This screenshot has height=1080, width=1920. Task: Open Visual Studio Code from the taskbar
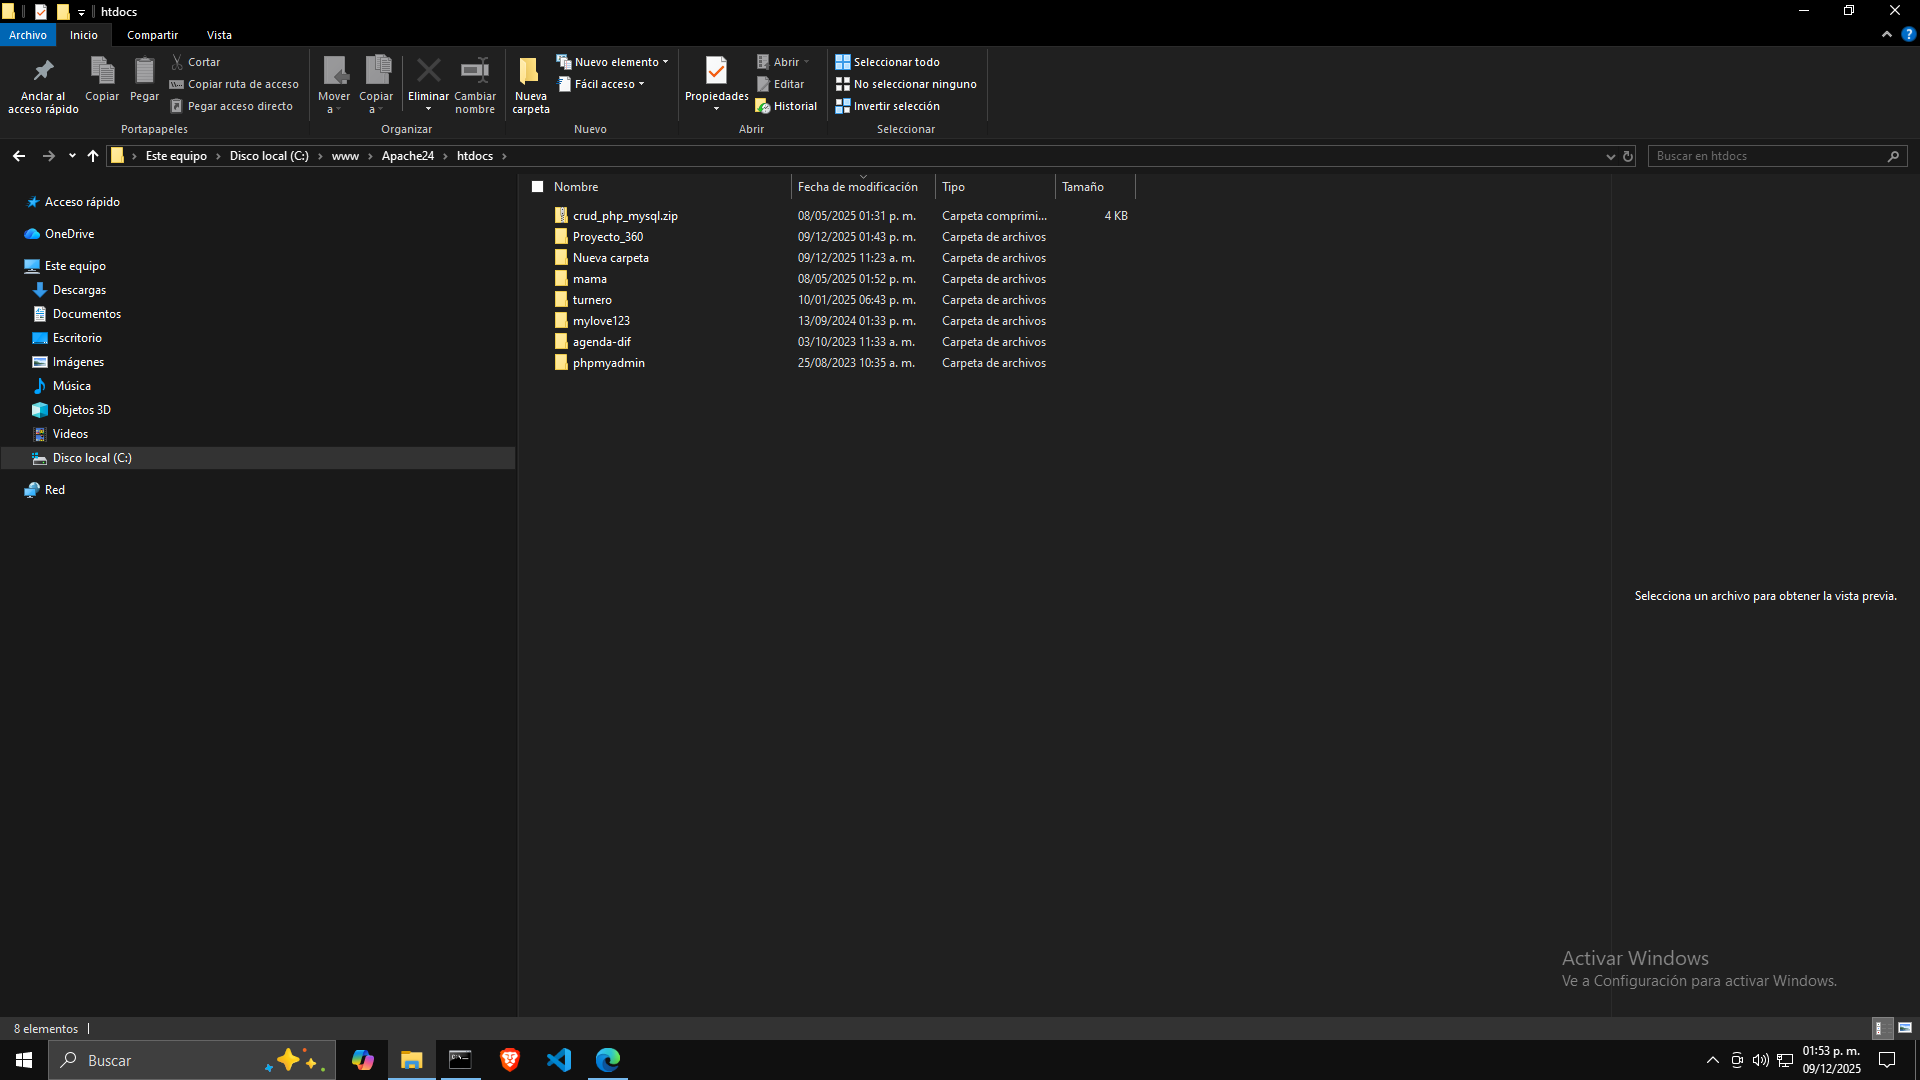pyautogui.click(x=558, y=1060)
